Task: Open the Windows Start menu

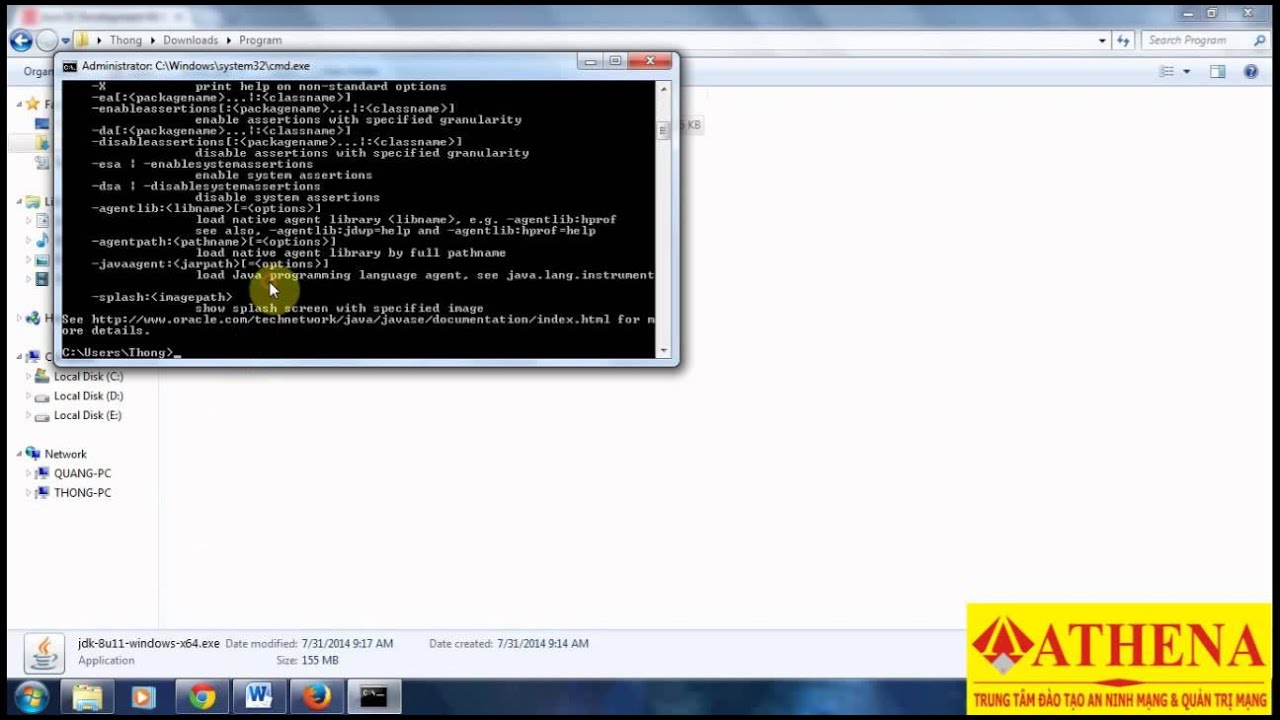Action: (x=32, y=696)
